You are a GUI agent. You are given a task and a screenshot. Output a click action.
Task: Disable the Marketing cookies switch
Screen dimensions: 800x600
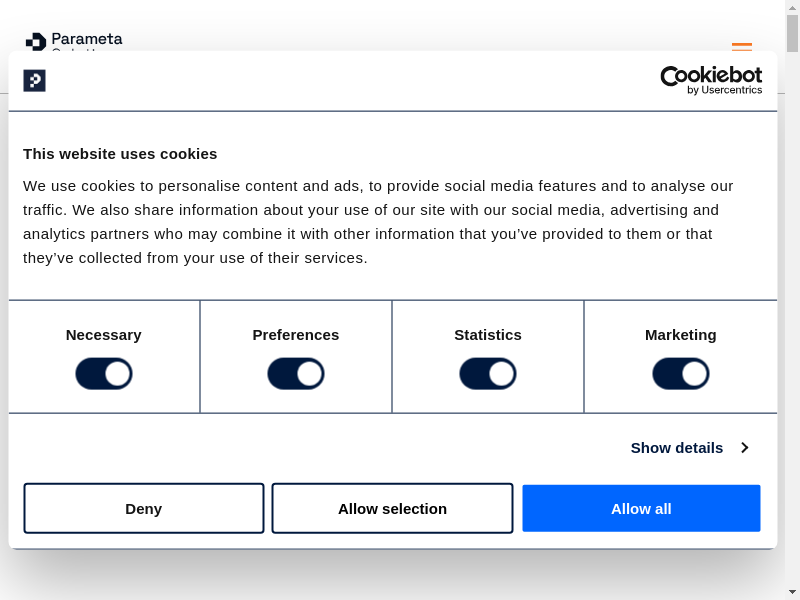681,374
